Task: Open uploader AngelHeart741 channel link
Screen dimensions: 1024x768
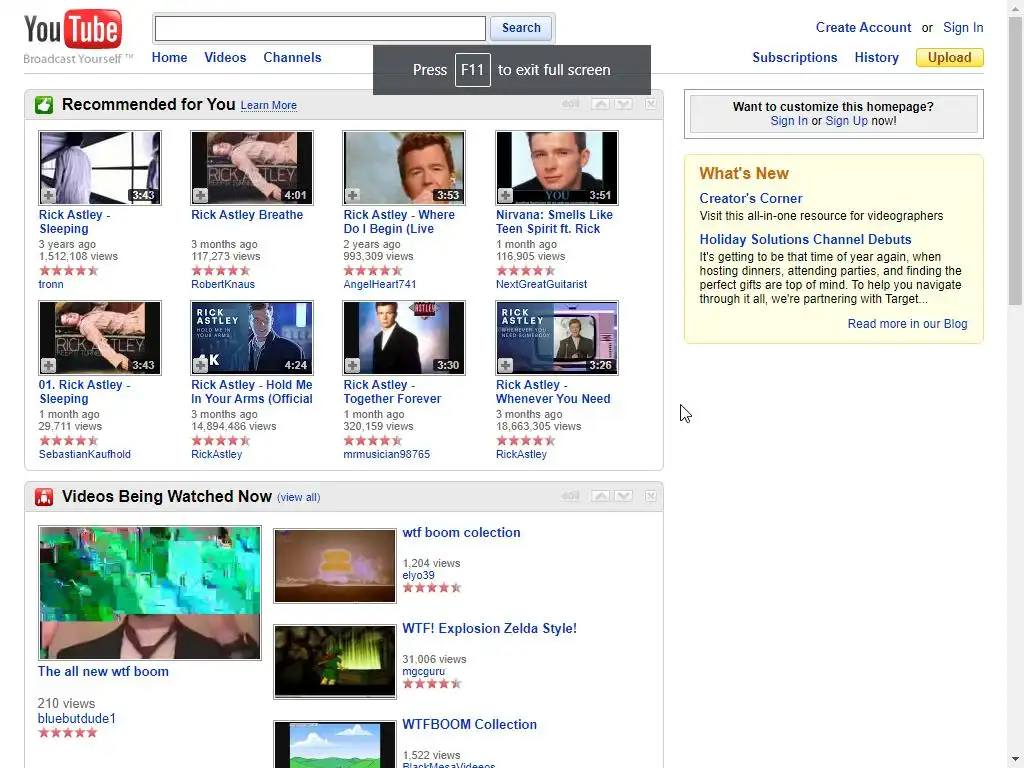Action: [x=379, y=284]
